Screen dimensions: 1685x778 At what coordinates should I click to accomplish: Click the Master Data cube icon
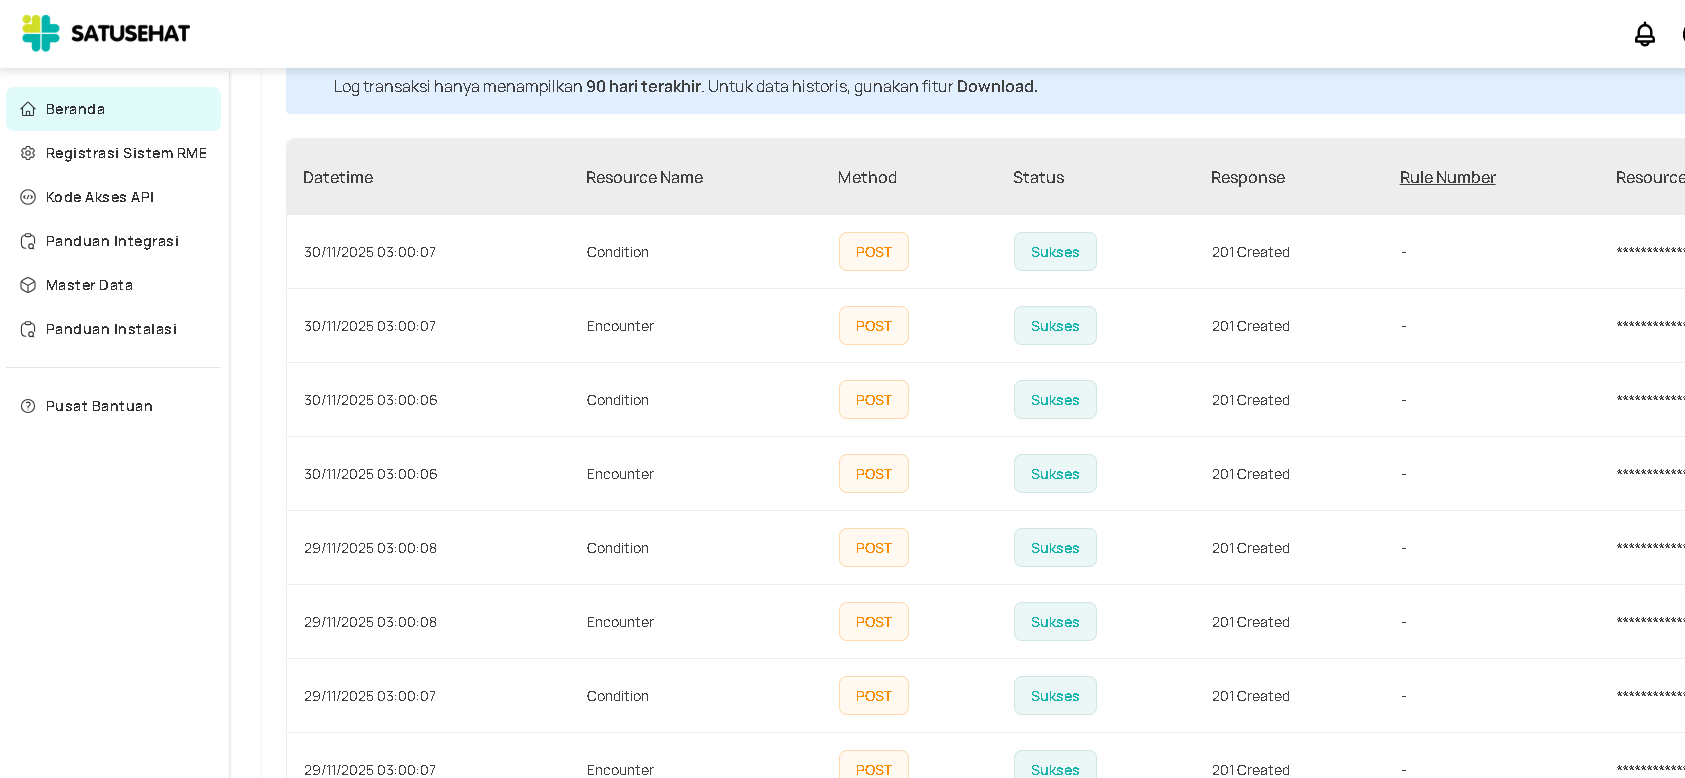[28, 285]
